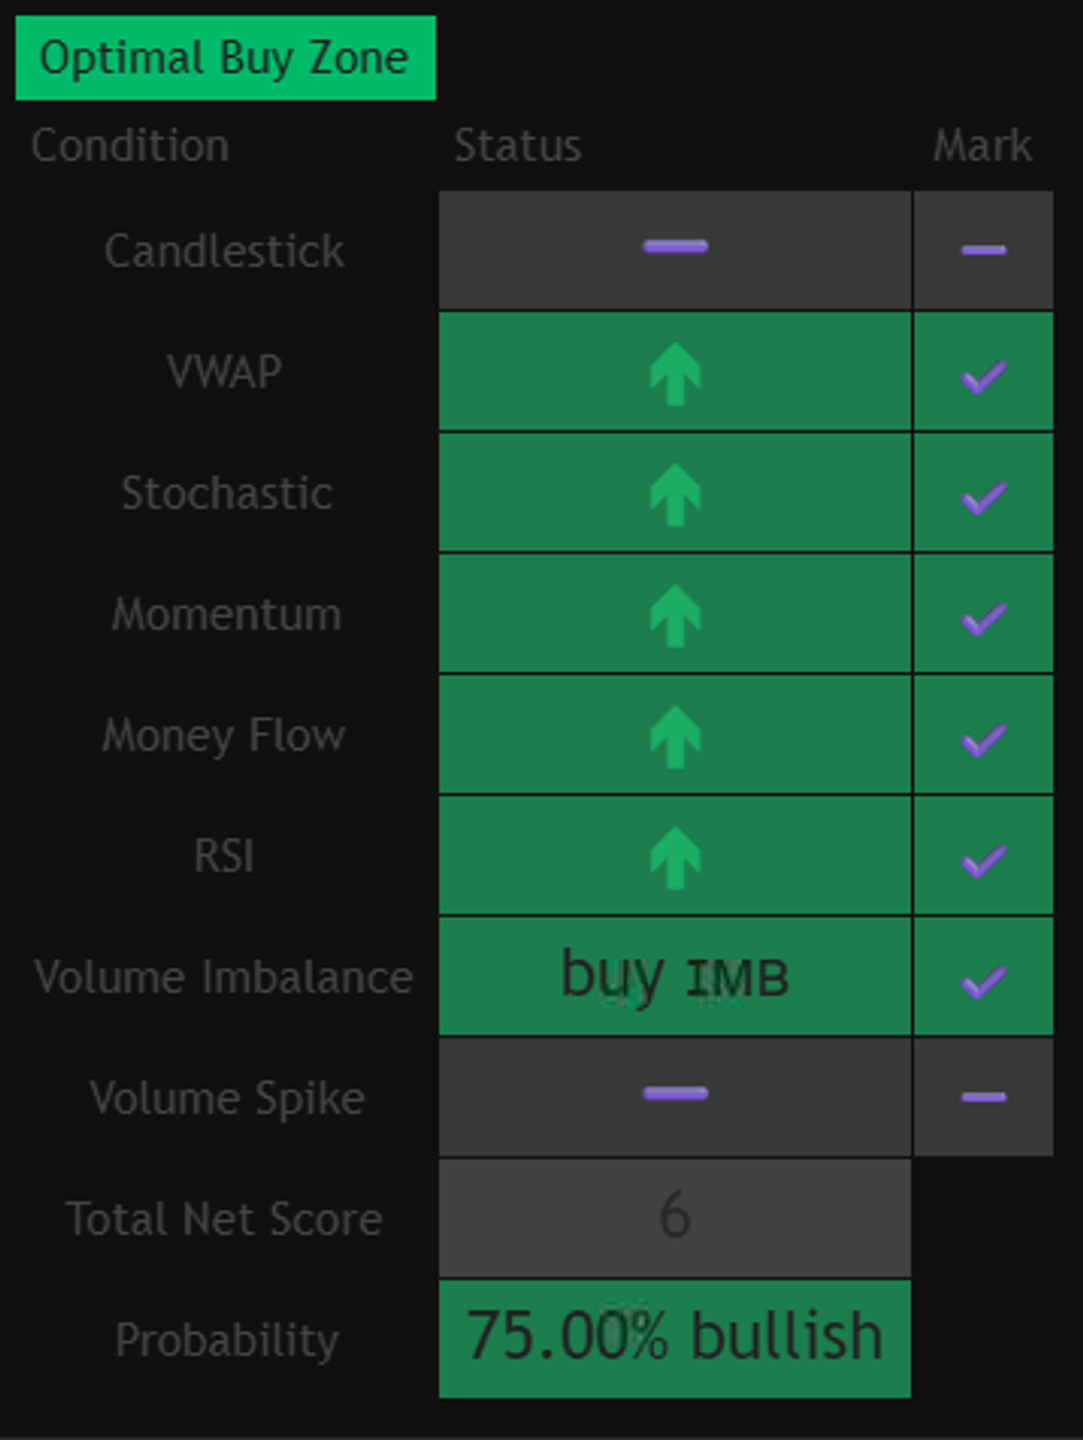The width and height of the screenshot is (1083, 1440).
Task: Click the Total Net Score value 6
Action: pos(675,1217)
